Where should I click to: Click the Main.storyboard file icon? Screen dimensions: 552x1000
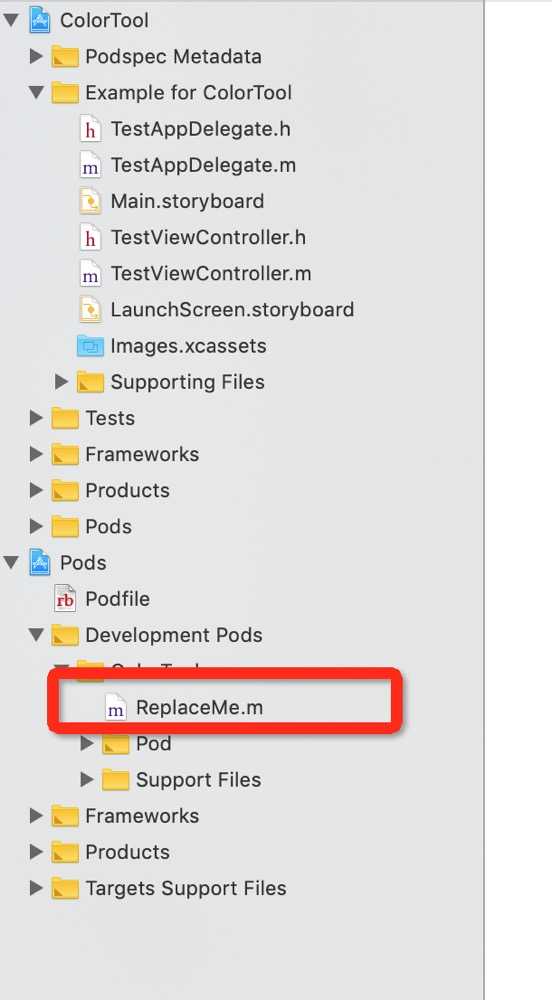click(x=90, y=202)
